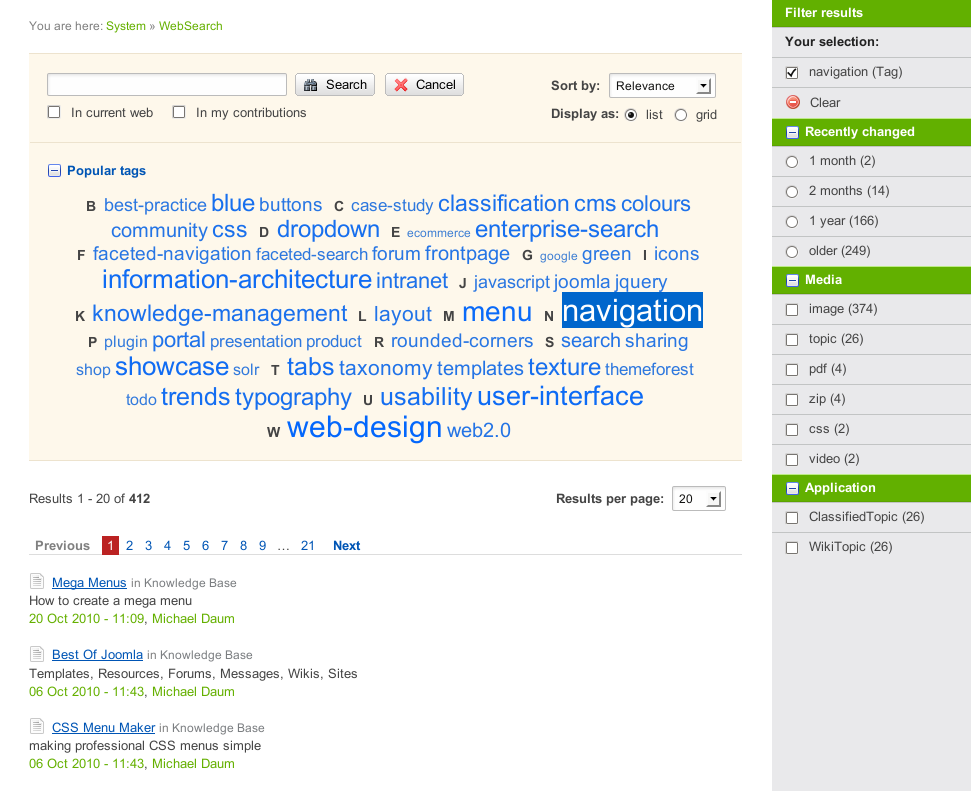The image size is (971, 791).
Task: Collapse the Media filter group
Action: [x=792, y=280]
